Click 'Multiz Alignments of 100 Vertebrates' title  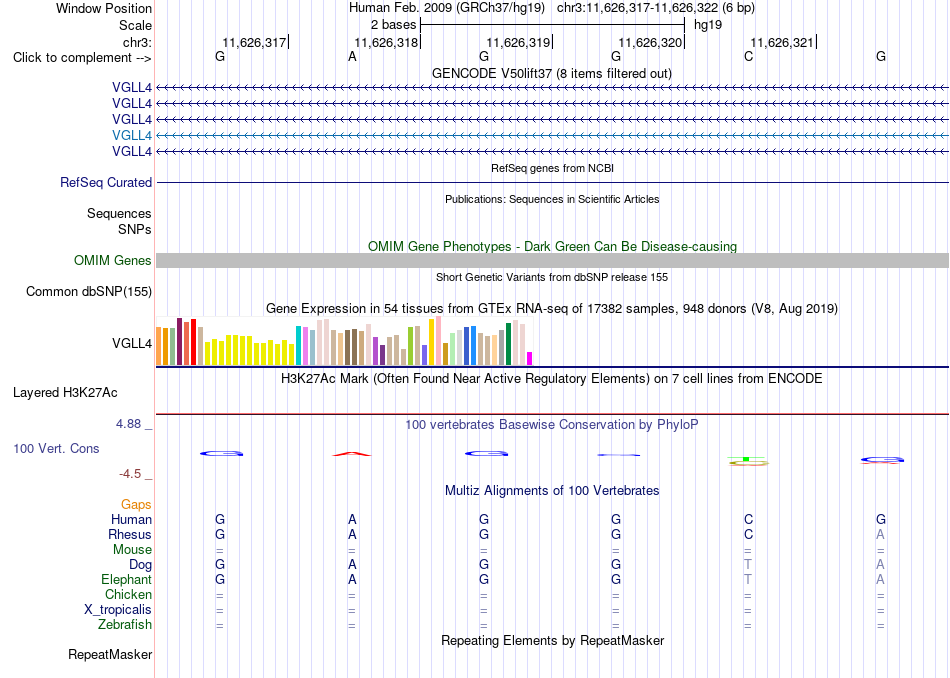pos(552,491)
